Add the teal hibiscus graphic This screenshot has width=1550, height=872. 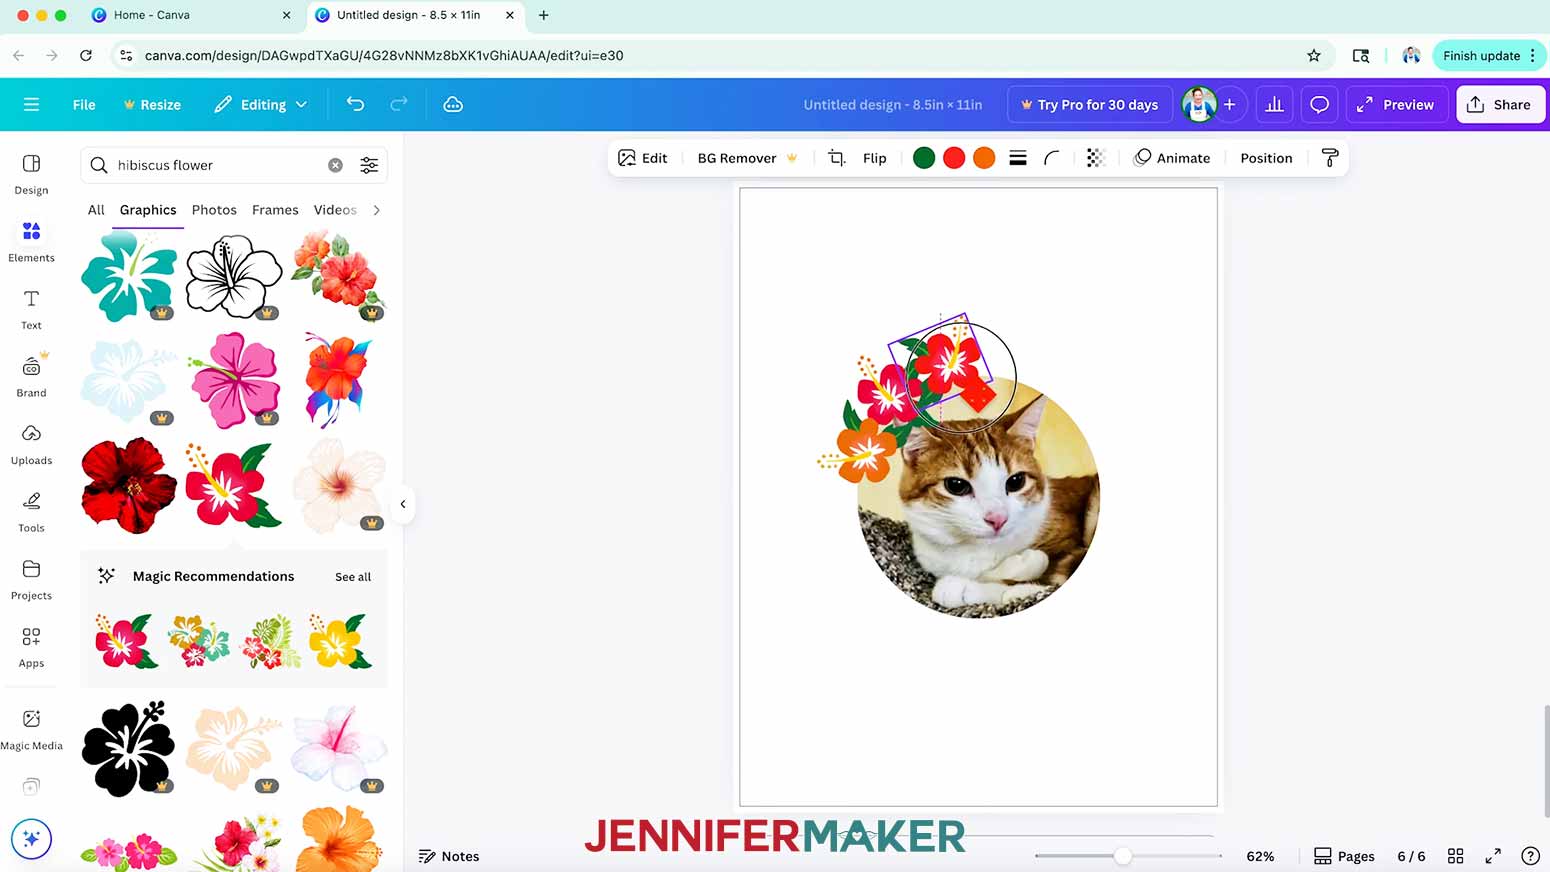[129, 276]
